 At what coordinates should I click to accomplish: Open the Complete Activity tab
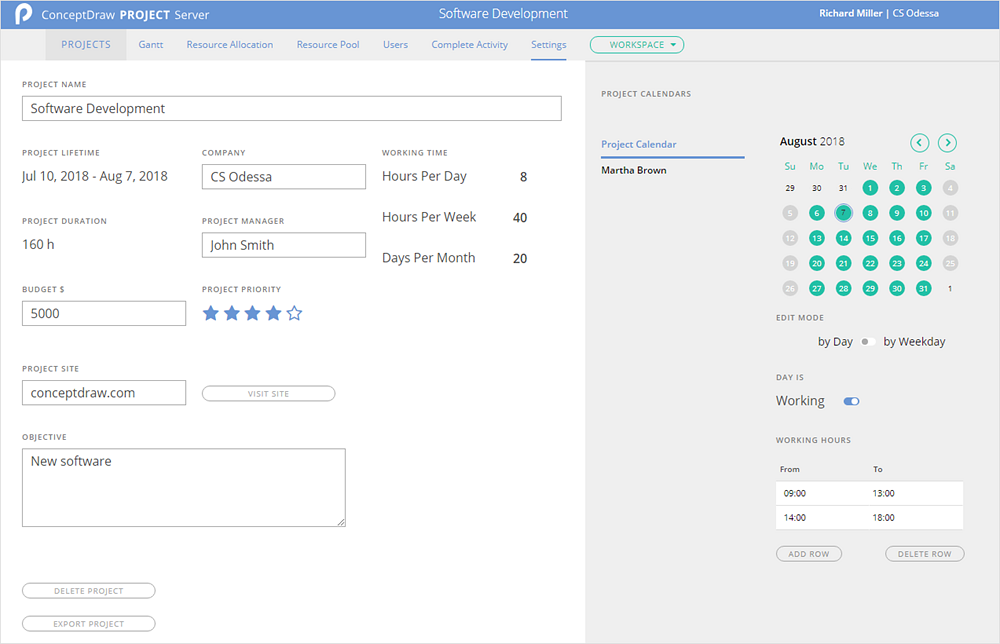(x=469, y=45)
